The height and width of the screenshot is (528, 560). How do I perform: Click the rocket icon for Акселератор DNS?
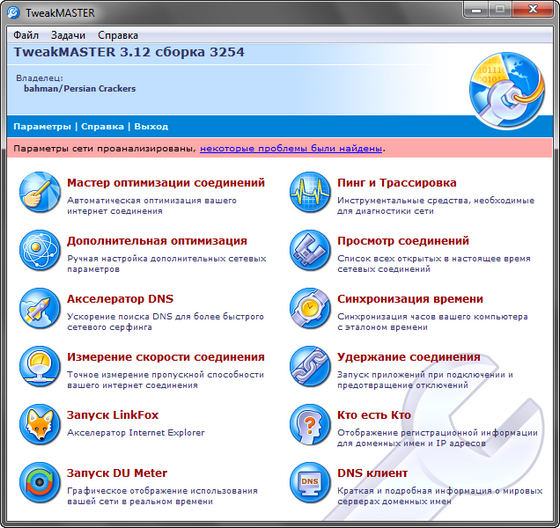click(x=40, y=308)
